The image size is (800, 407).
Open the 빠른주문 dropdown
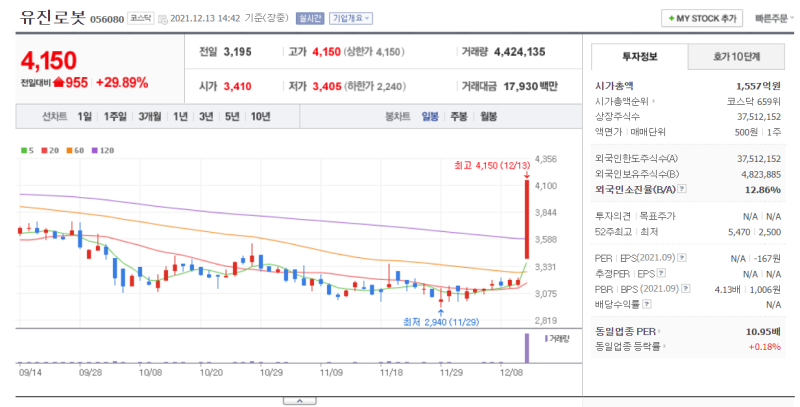click(775, 18)
